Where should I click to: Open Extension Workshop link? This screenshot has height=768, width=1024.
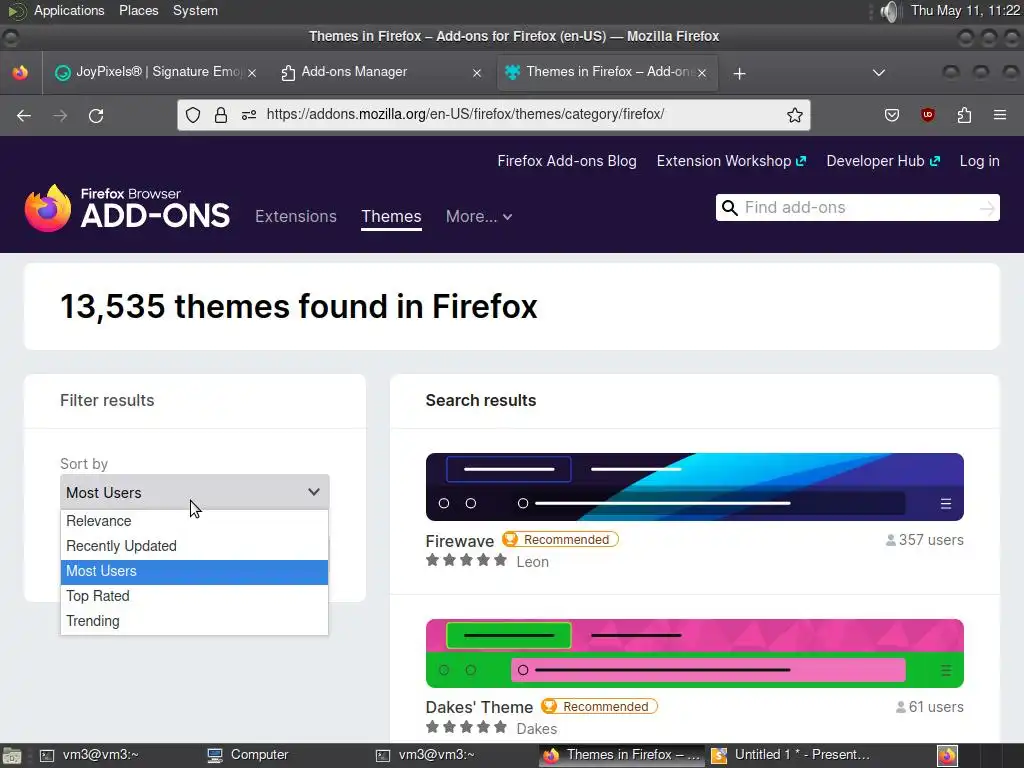tap(731, 161)
